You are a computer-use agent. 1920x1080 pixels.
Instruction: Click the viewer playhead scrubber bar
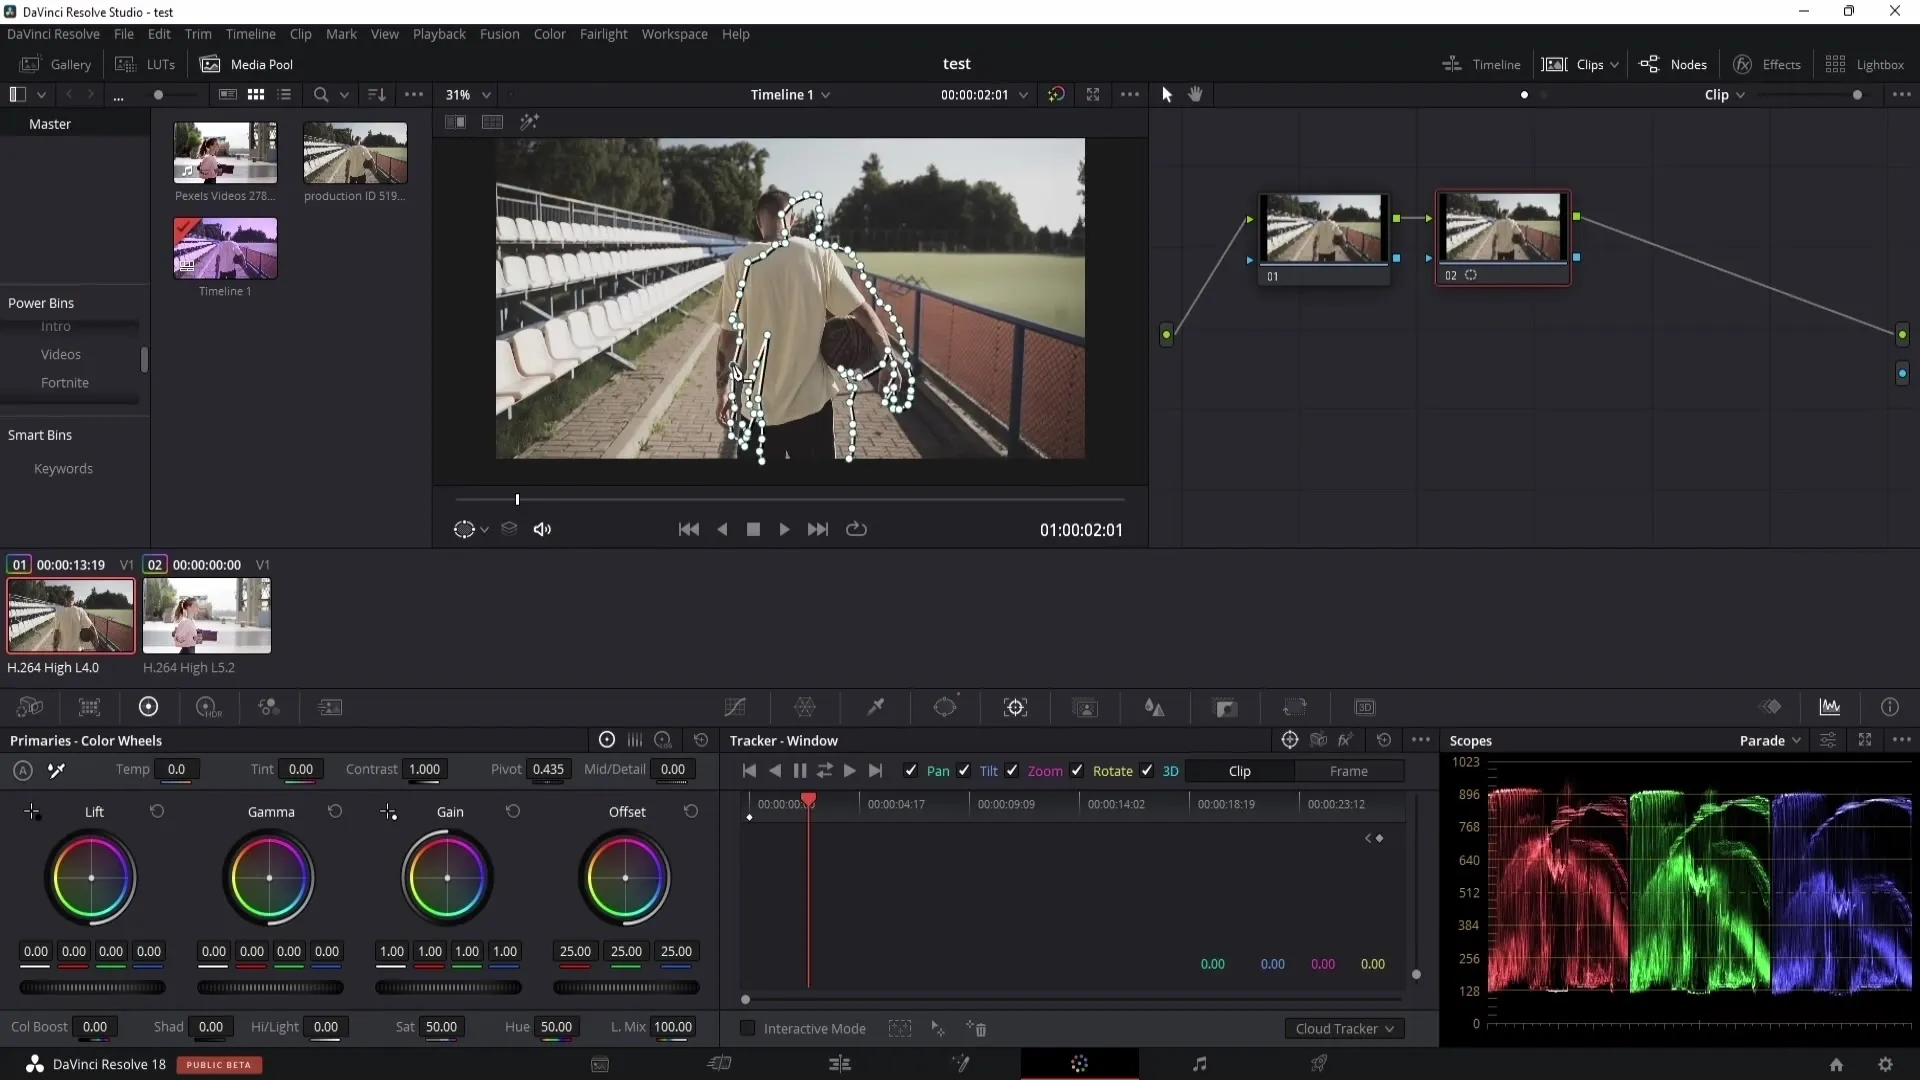click(790, 499)
